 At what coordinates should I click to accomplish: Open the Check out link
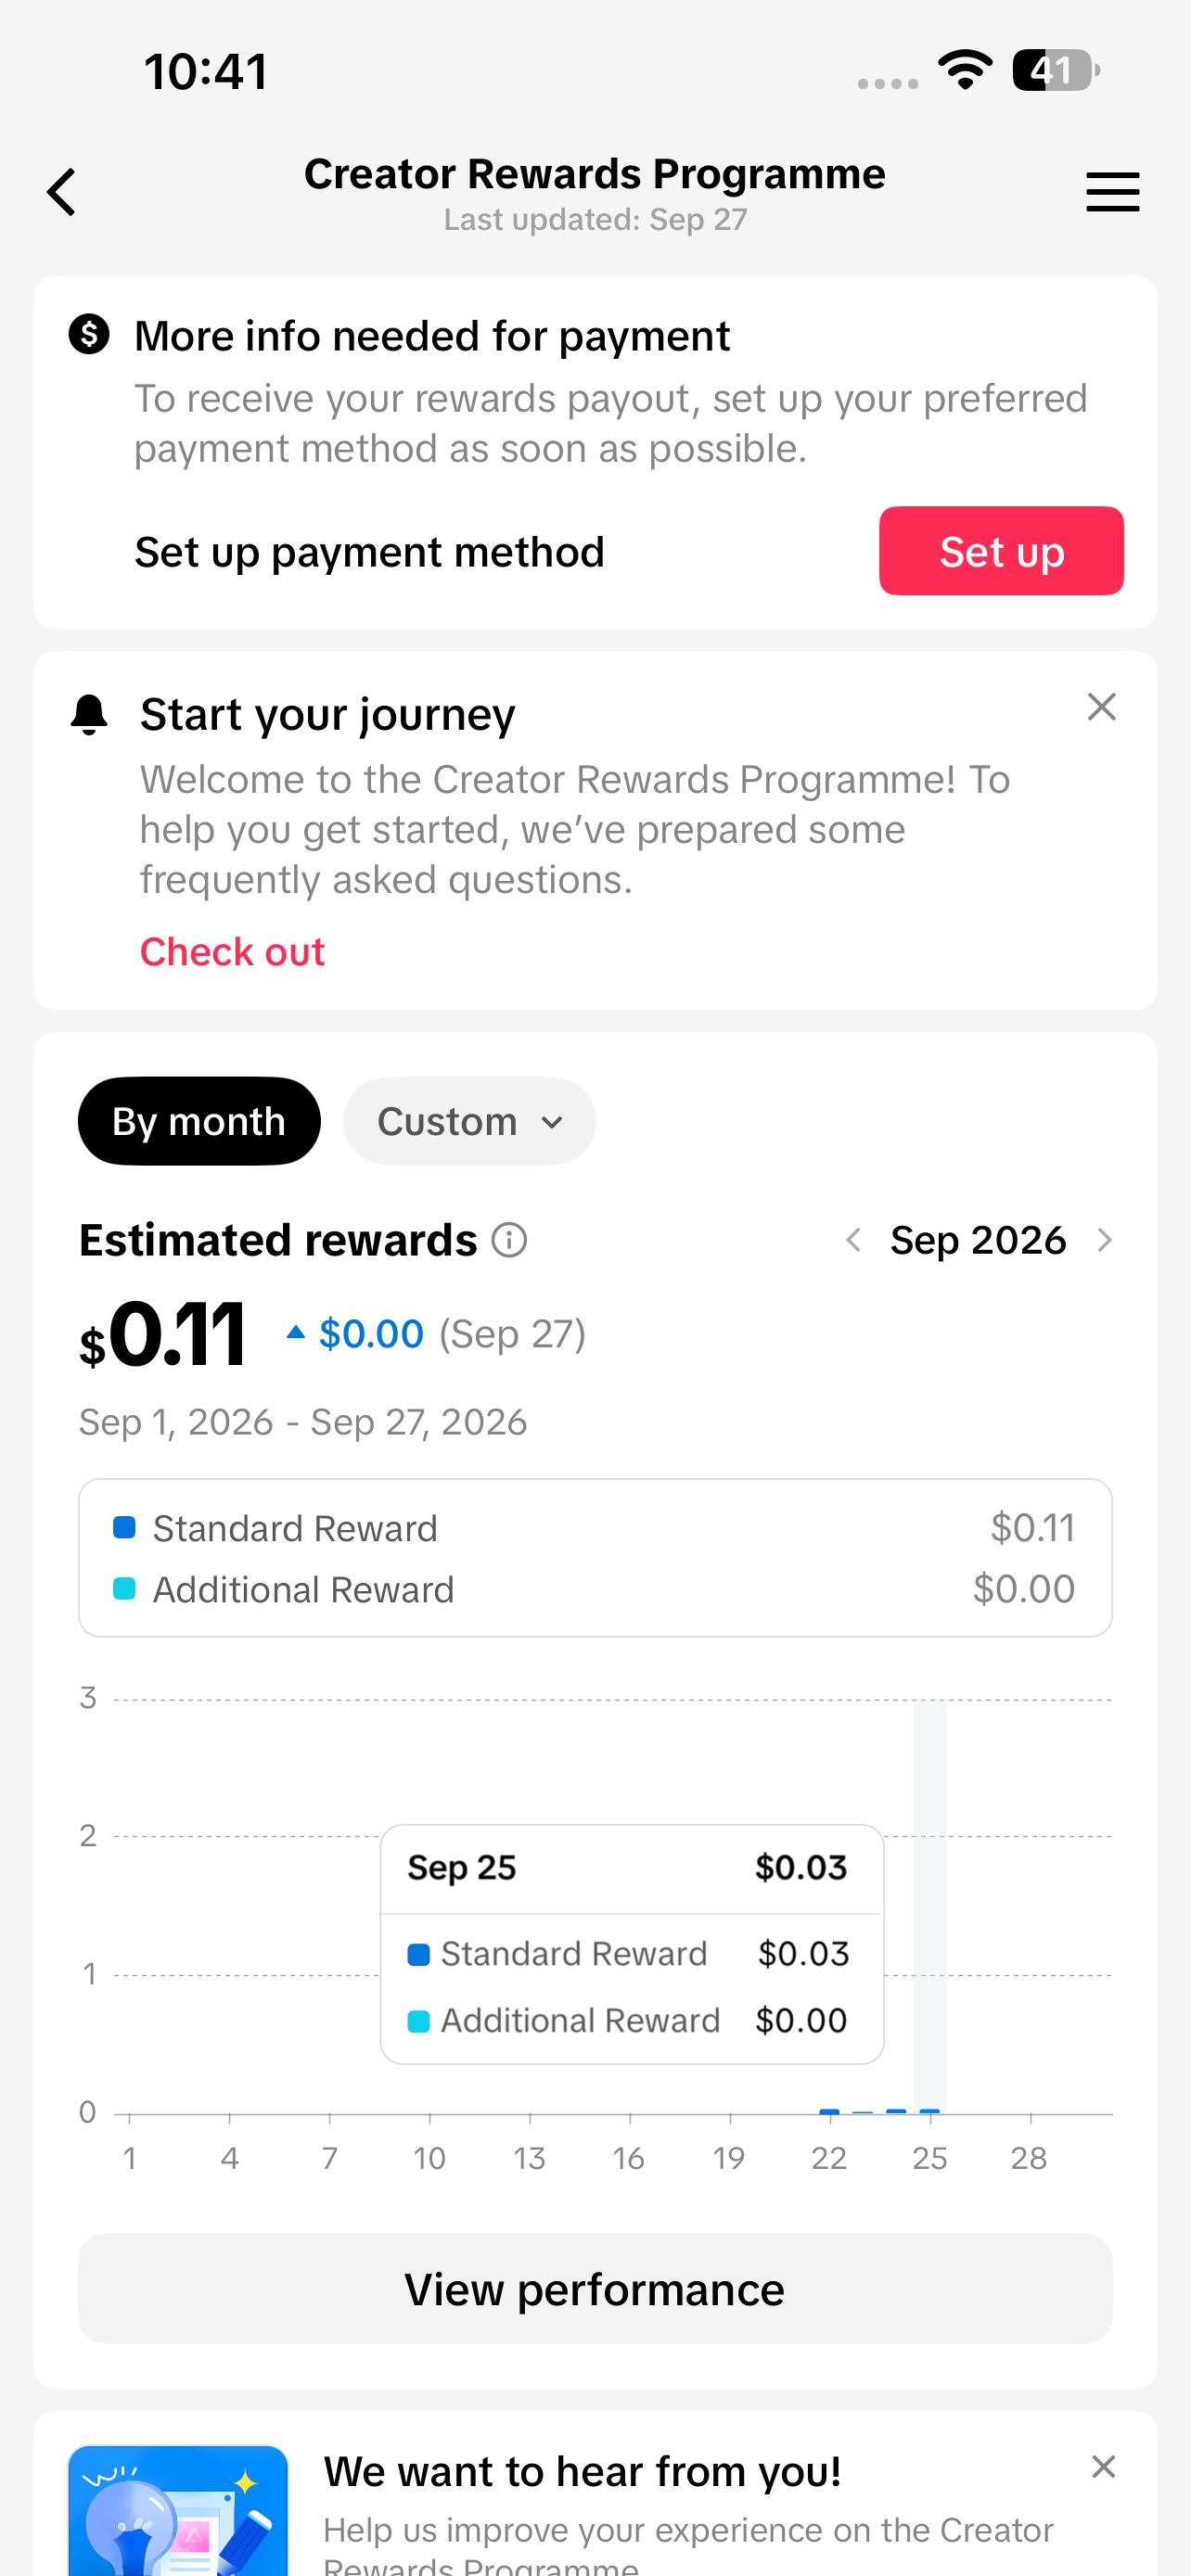[232, 951]
